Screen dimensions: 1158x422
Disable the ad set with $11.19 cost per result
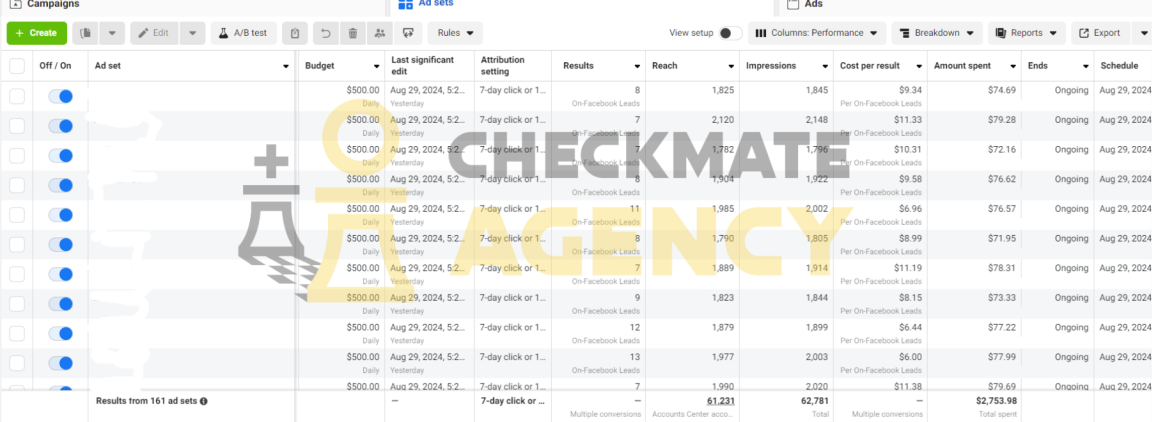point(61,274)
